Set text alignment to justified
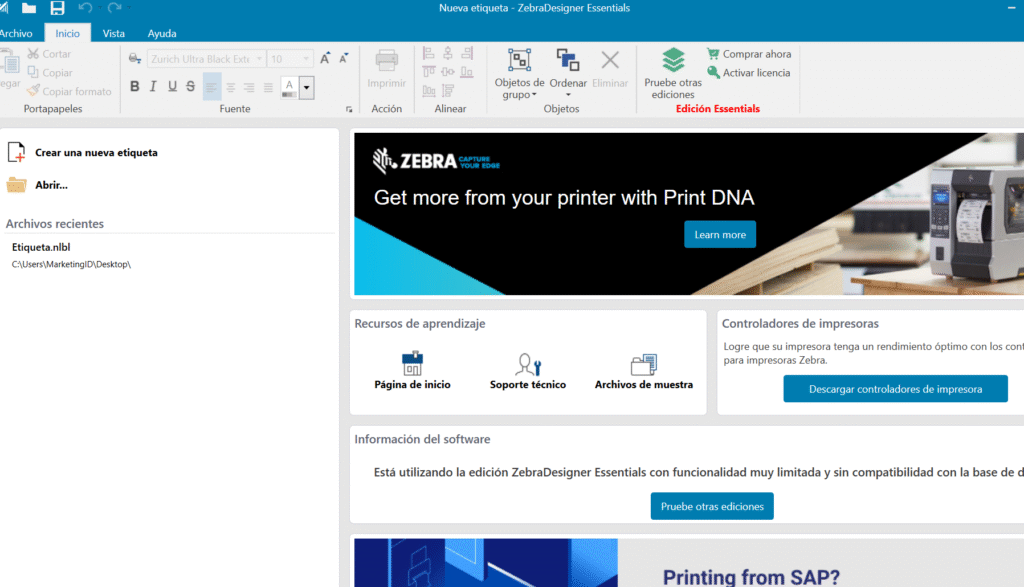The height and width of the screenshot is (587, 1024). point(268,87)
